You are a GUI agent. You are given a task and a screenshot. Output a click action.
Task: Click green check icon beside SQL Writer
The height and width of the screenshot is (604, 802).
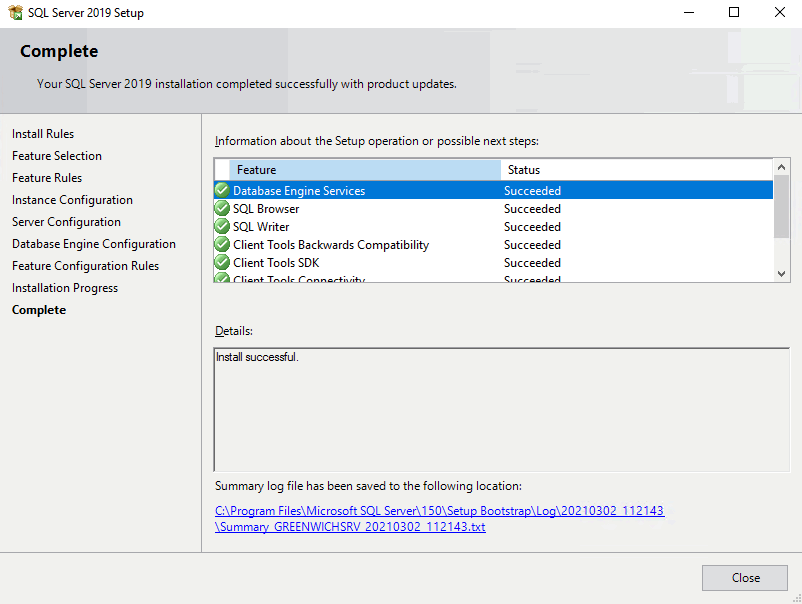[222, 226]
